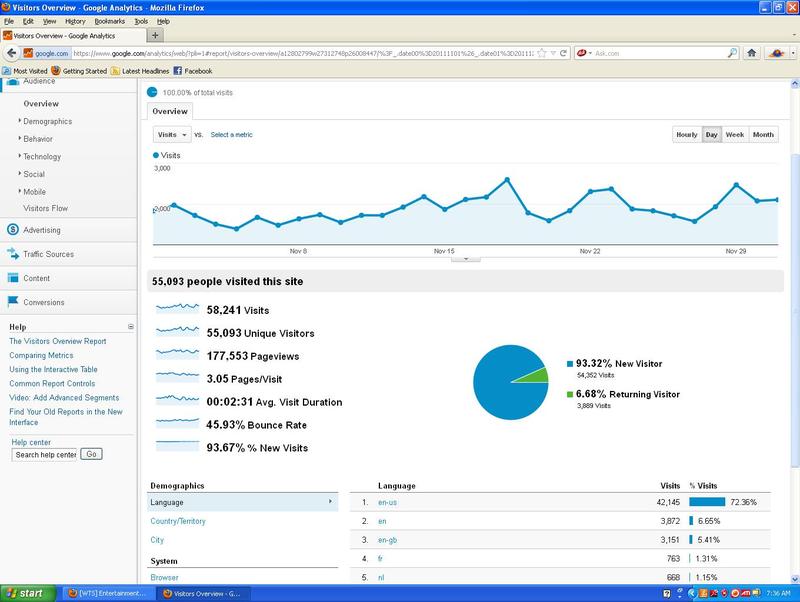Open Video: Add Advanced Segments help link
The image size is (800, 602).
coord(64,397)
